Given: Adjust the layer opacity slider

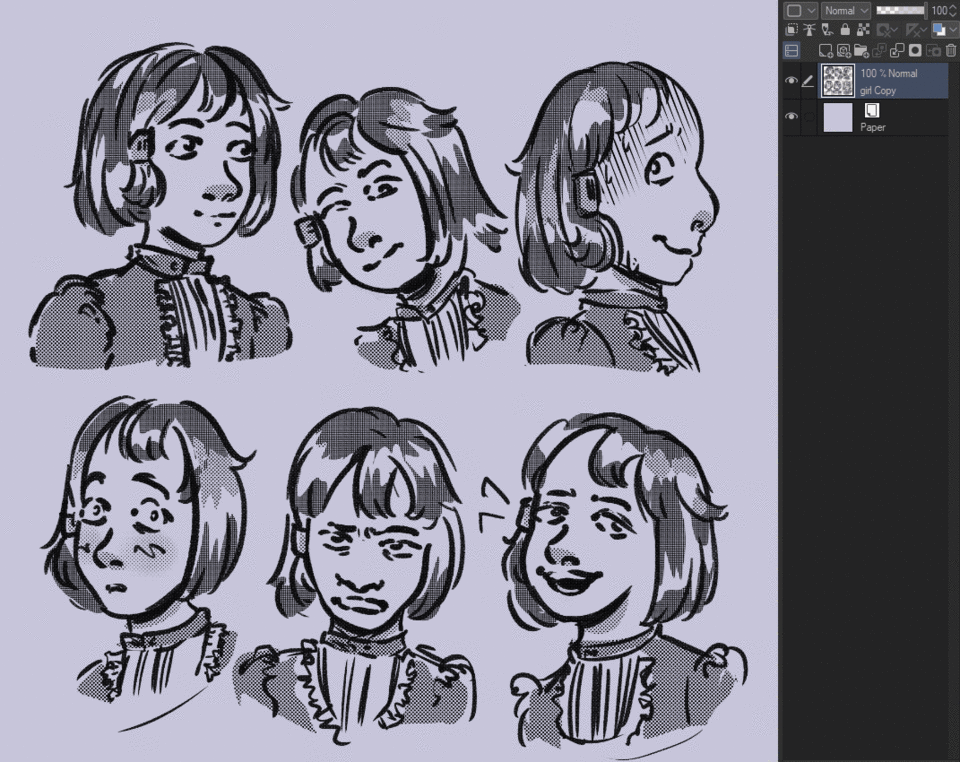Looking at the screenshot, I should (900, 10).
